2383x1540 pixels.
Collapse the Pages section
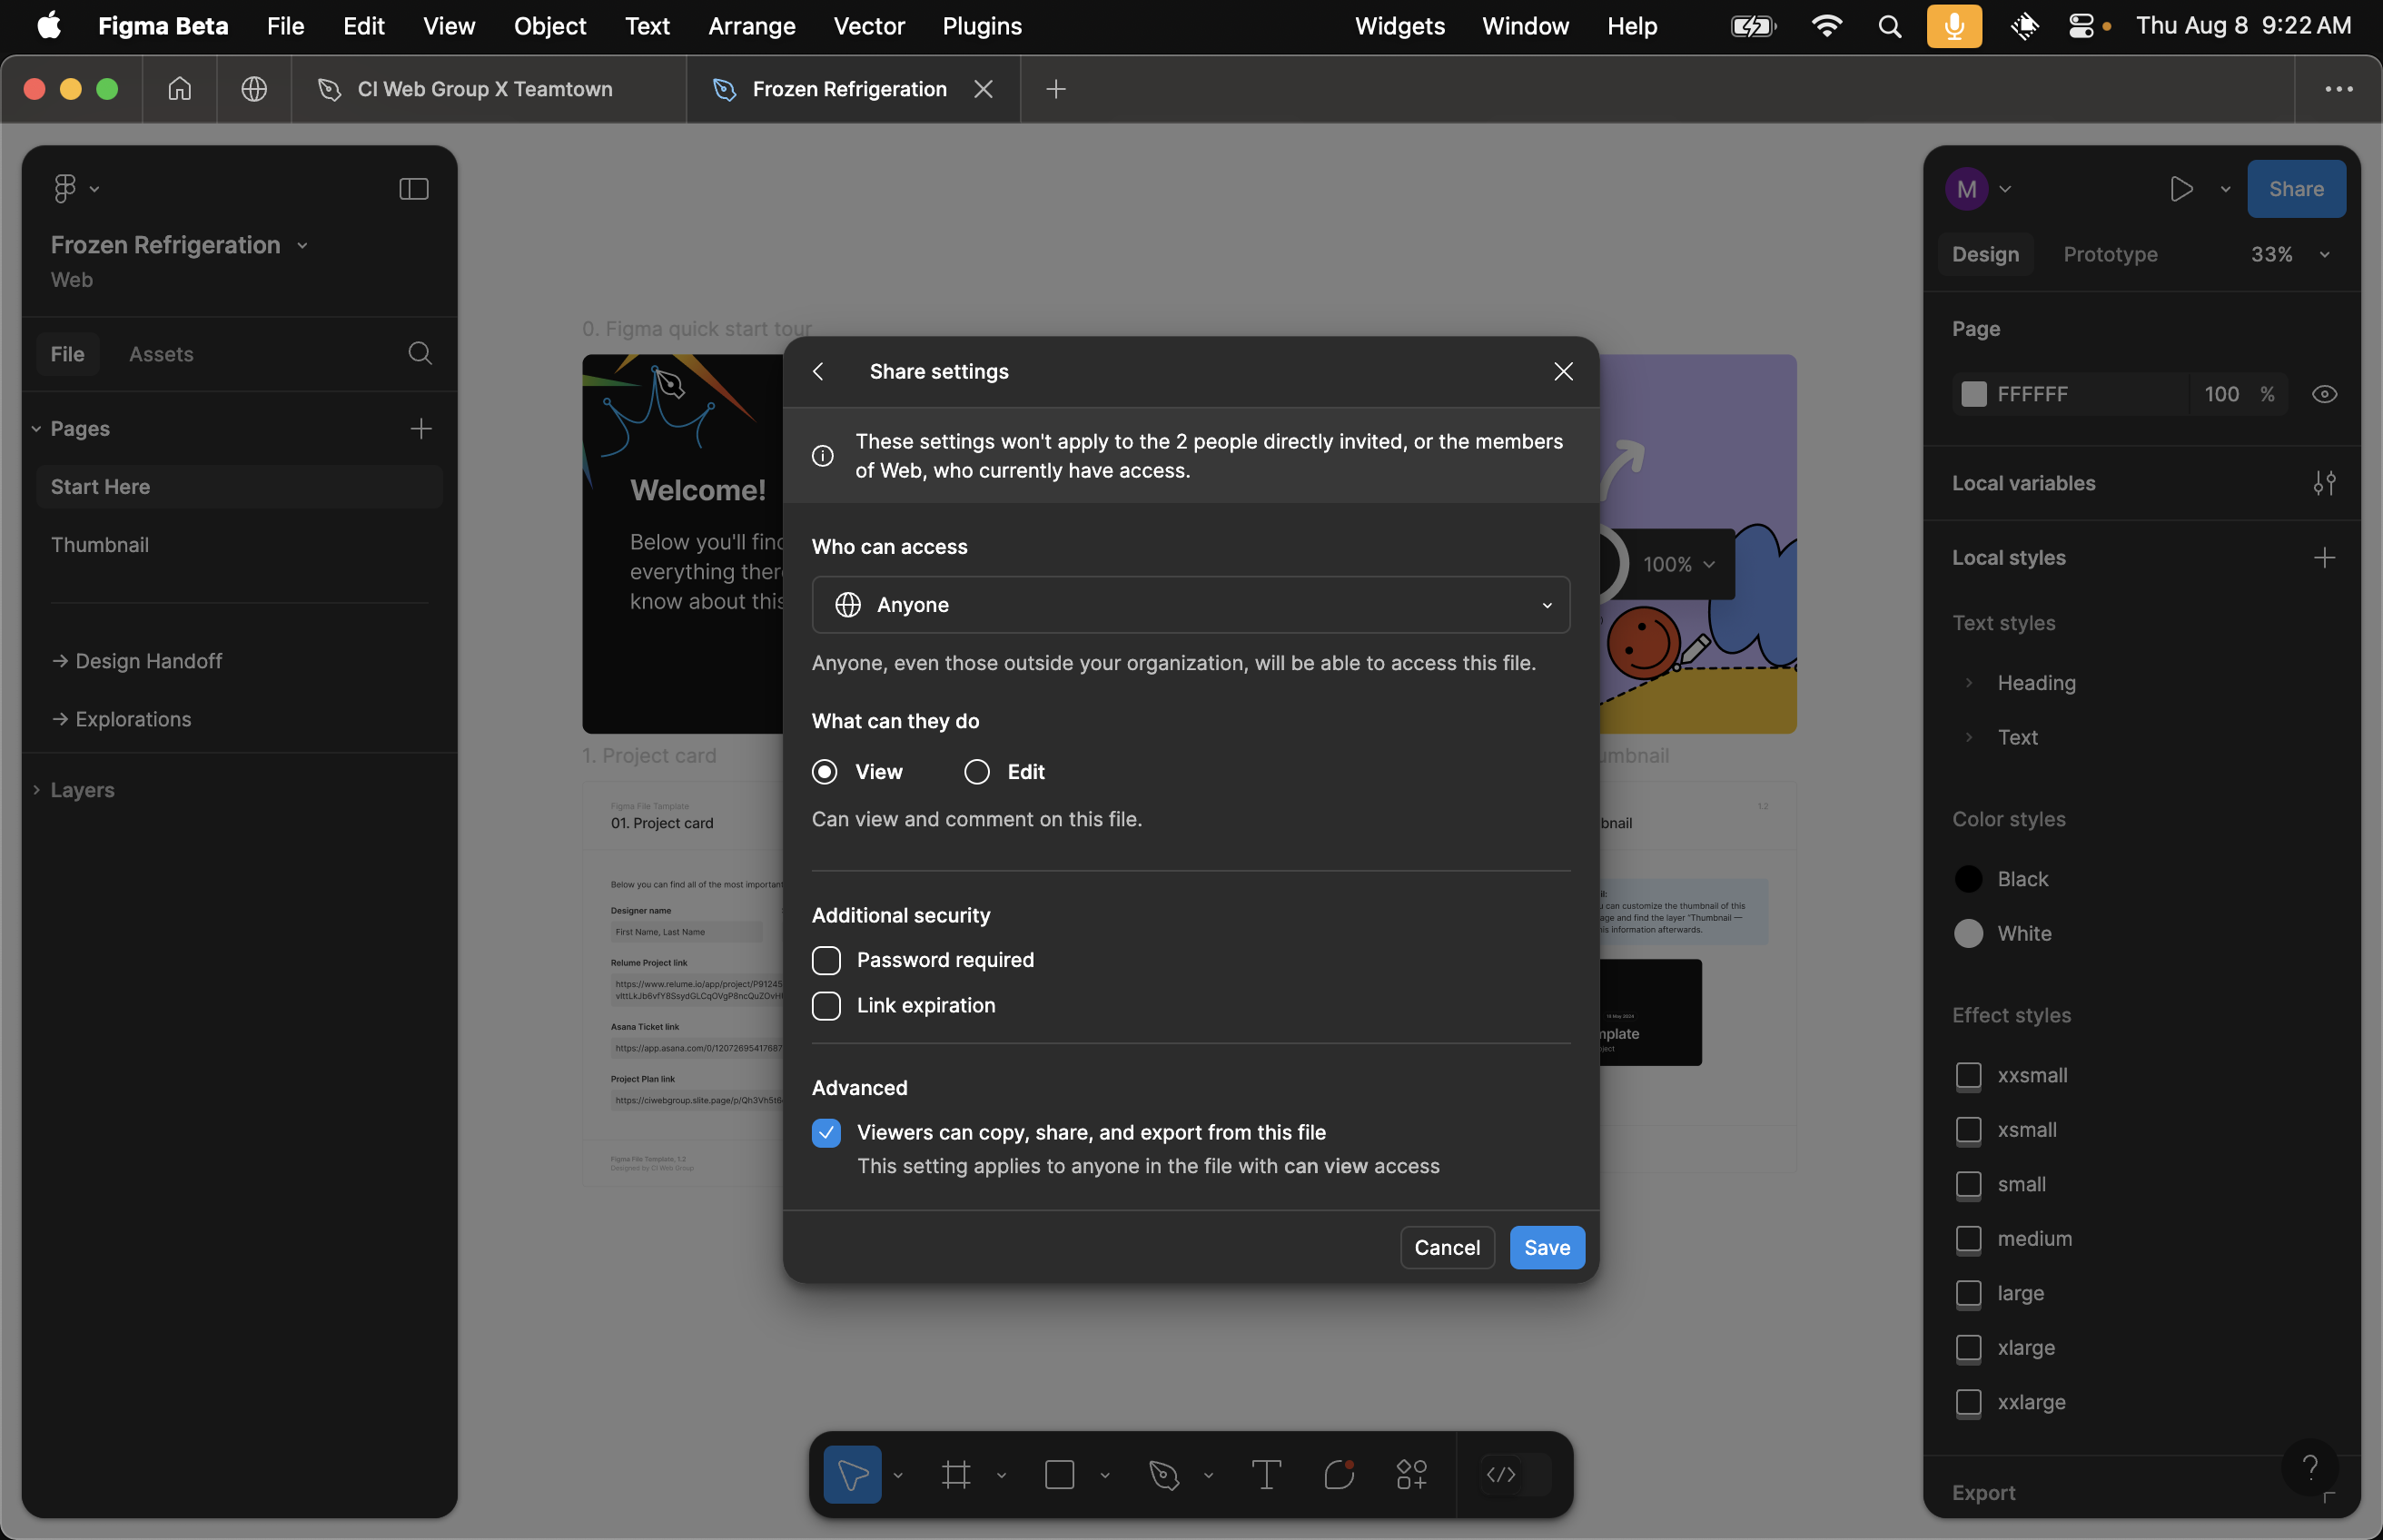coord(36,428)
